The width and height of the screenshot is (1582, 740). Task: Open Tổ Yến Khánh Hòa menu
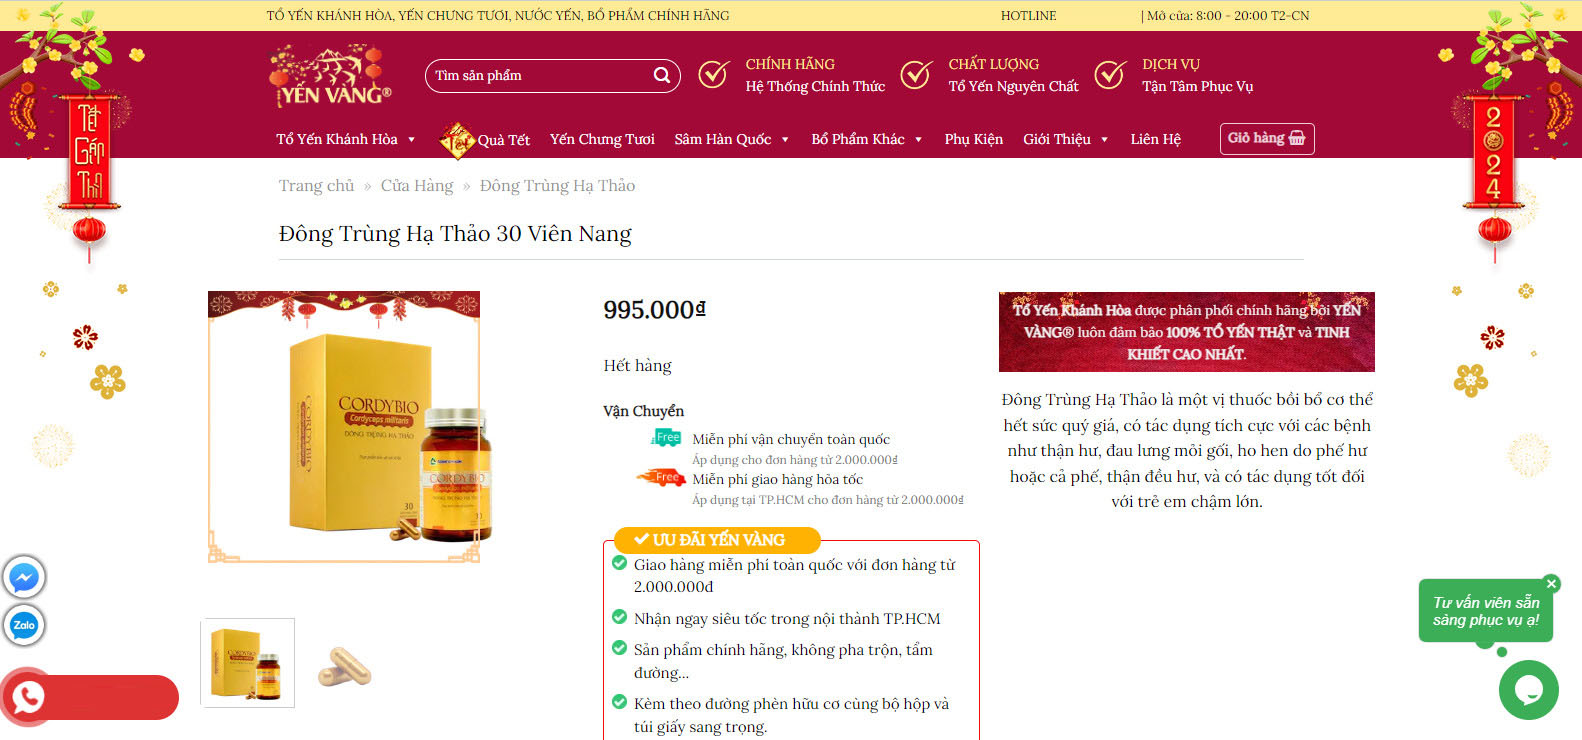click(x=337, y=139)
